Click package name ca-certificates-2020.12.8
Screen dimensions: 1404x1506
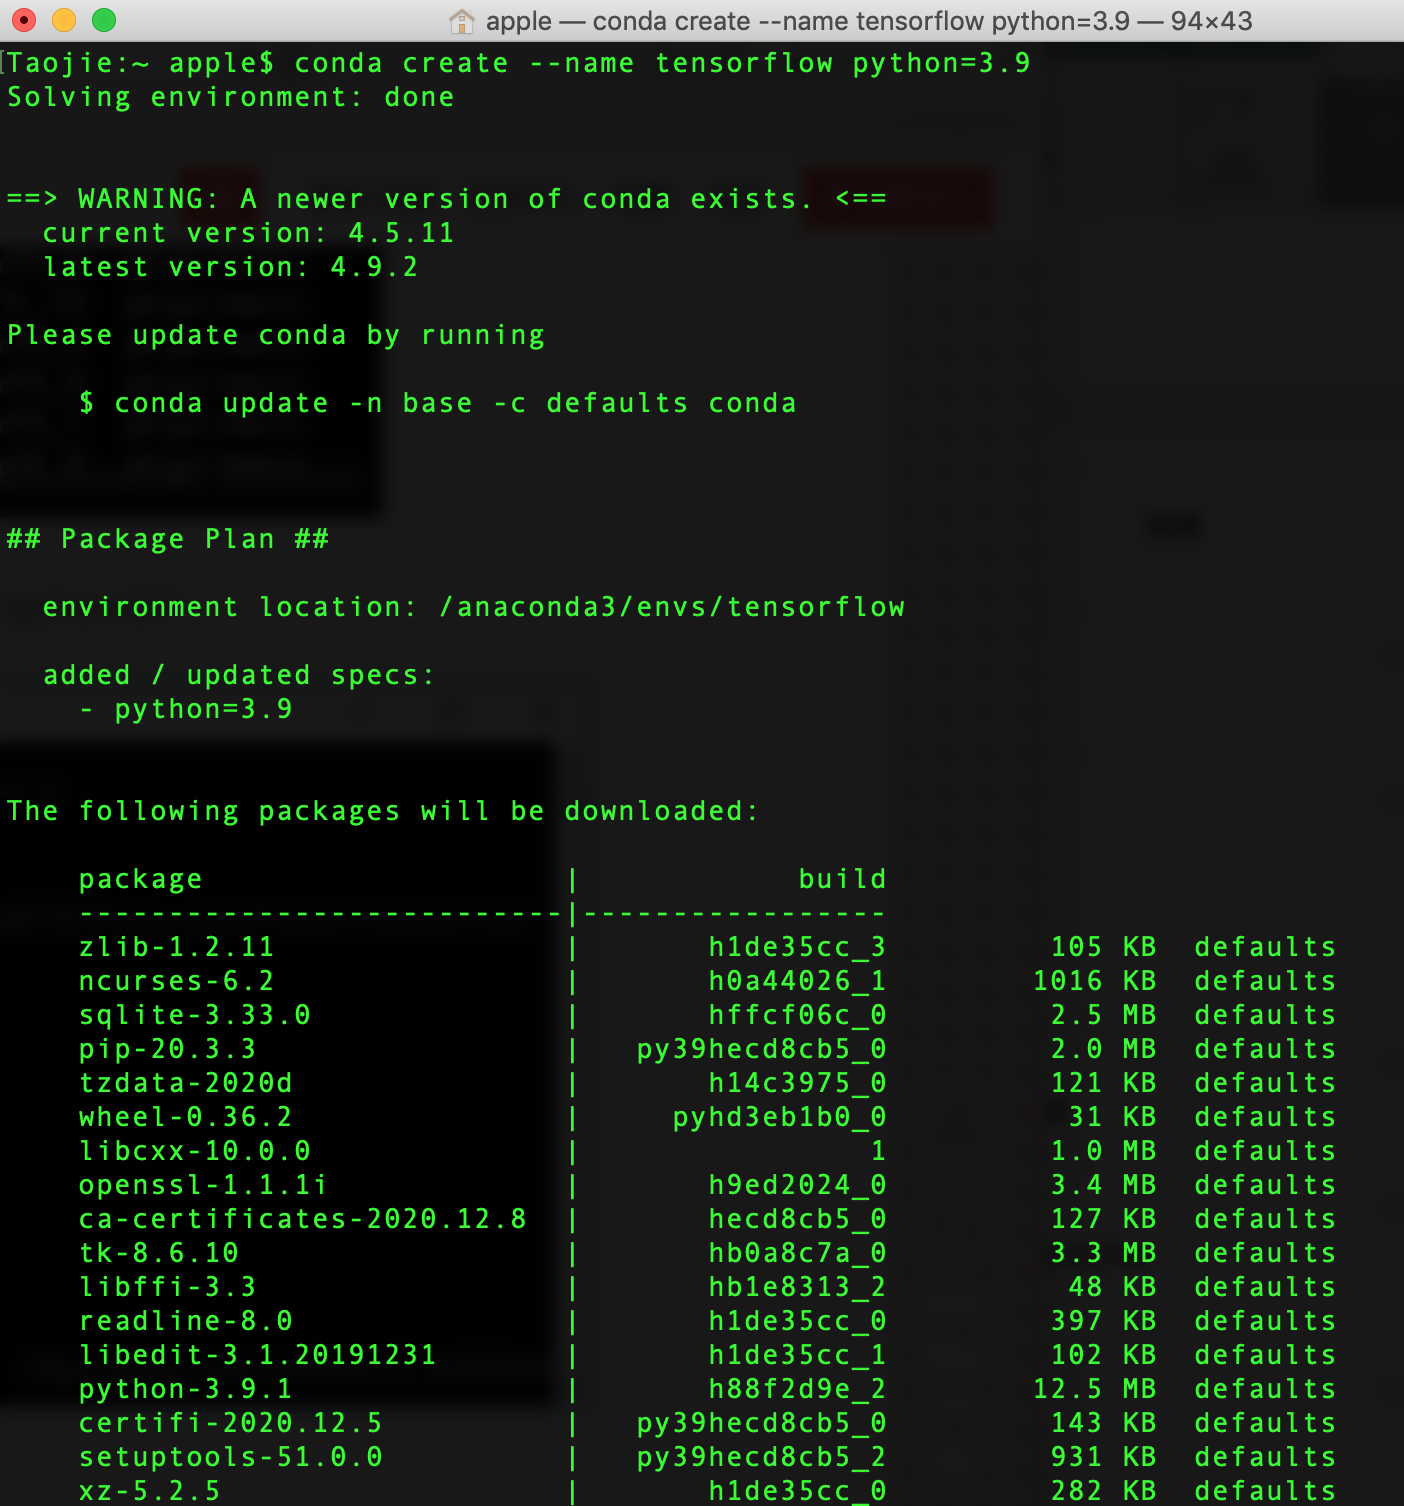coord(303,1219)
